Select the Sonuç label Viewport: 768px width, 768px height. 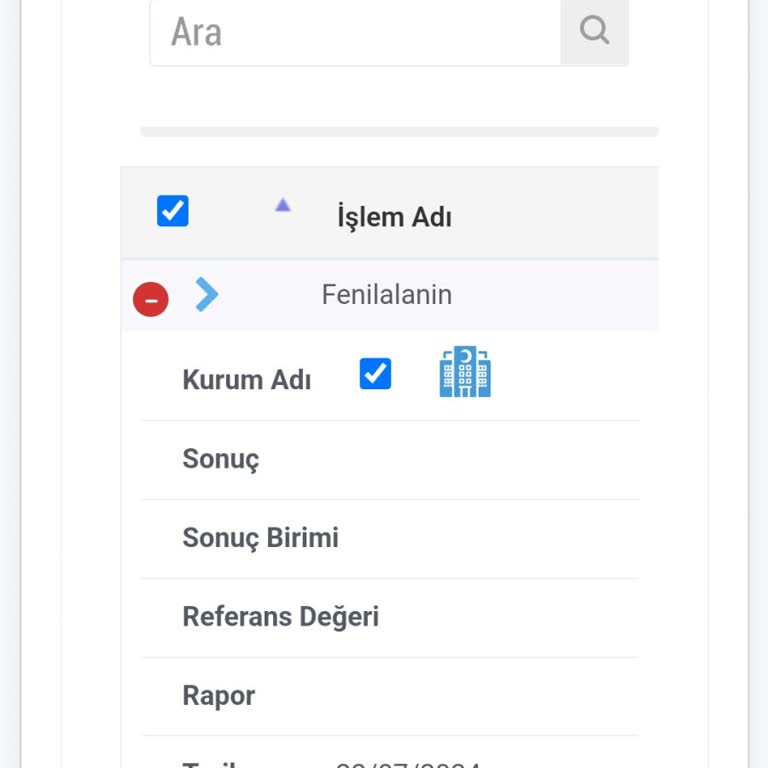[x=221, y=459]
